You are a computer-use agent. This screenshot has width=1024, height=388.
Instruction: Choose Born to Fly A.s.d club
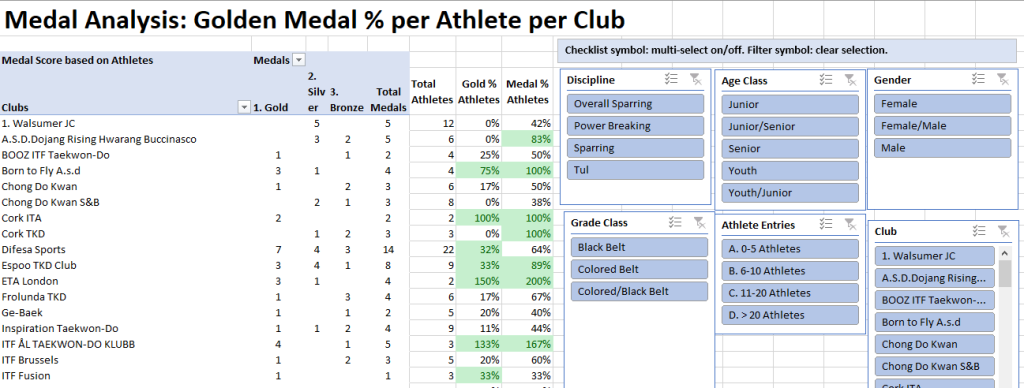point(934,322)
